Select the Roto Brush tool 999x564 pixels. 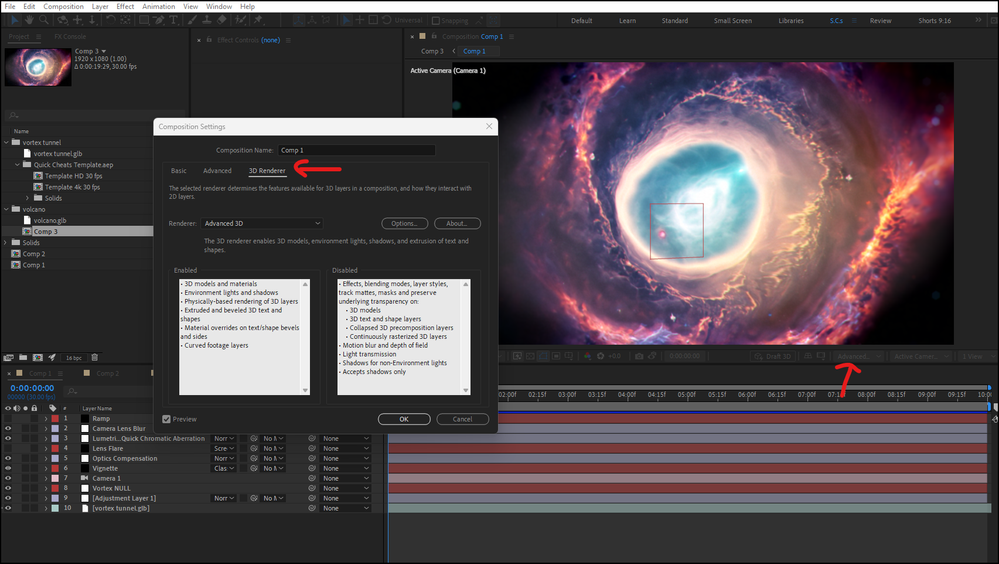240,20
